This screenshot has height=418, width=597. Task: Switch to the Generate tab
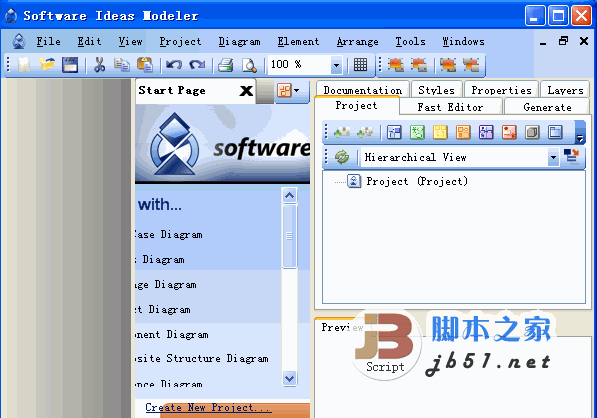pyautogui.click(x=547, y=107)
